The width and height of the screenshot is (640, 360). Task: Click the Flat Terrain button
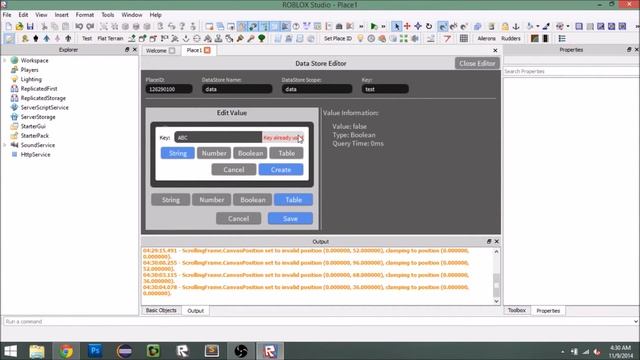point(110,38)
